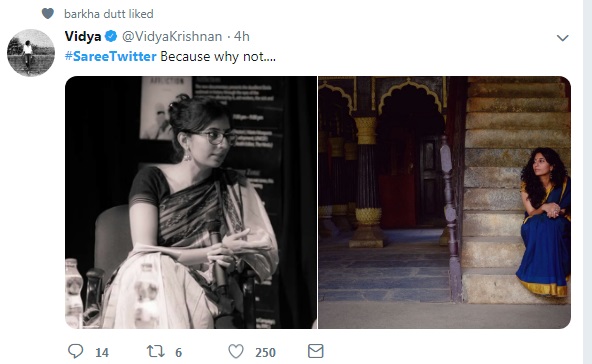
Task: Retweet this tweet using the arrows icon
Action: (x=156, y=351)
